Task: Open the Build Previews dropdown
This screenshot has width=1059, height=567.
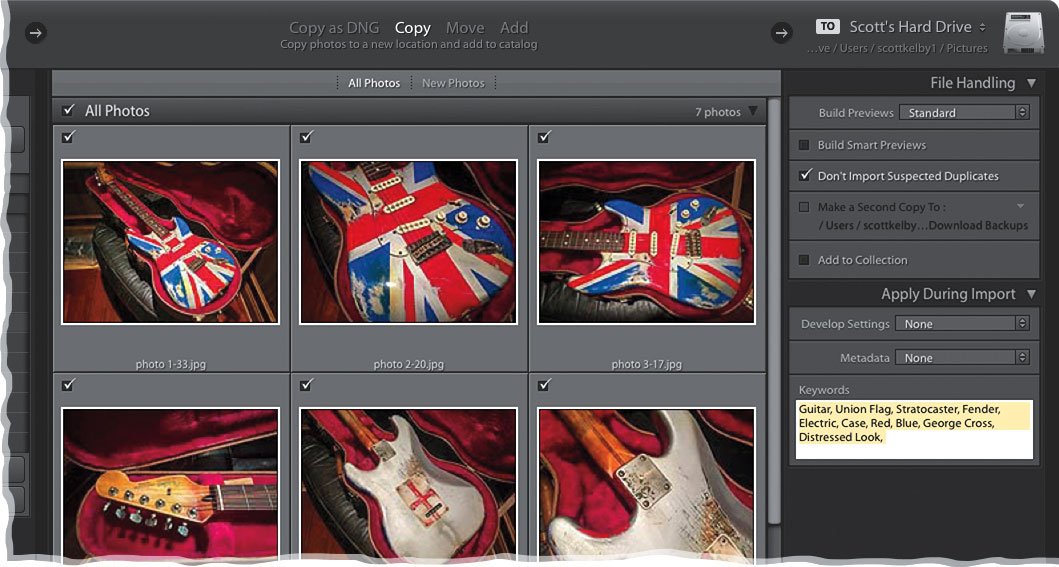Action: [964, 113]
